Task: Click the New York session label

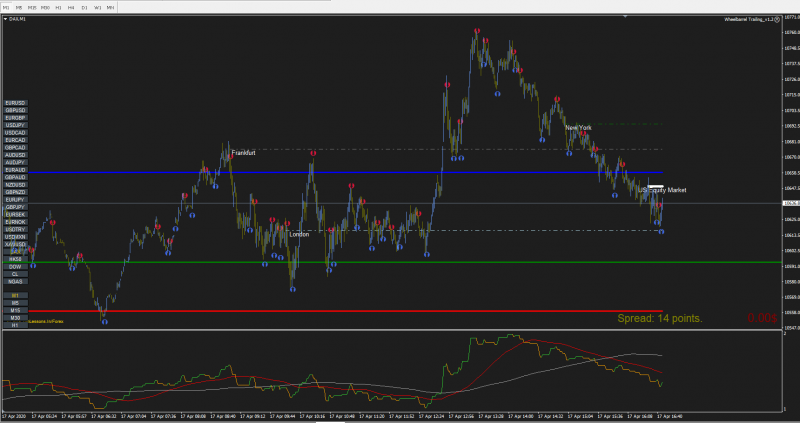Action: tap(578, 128)
